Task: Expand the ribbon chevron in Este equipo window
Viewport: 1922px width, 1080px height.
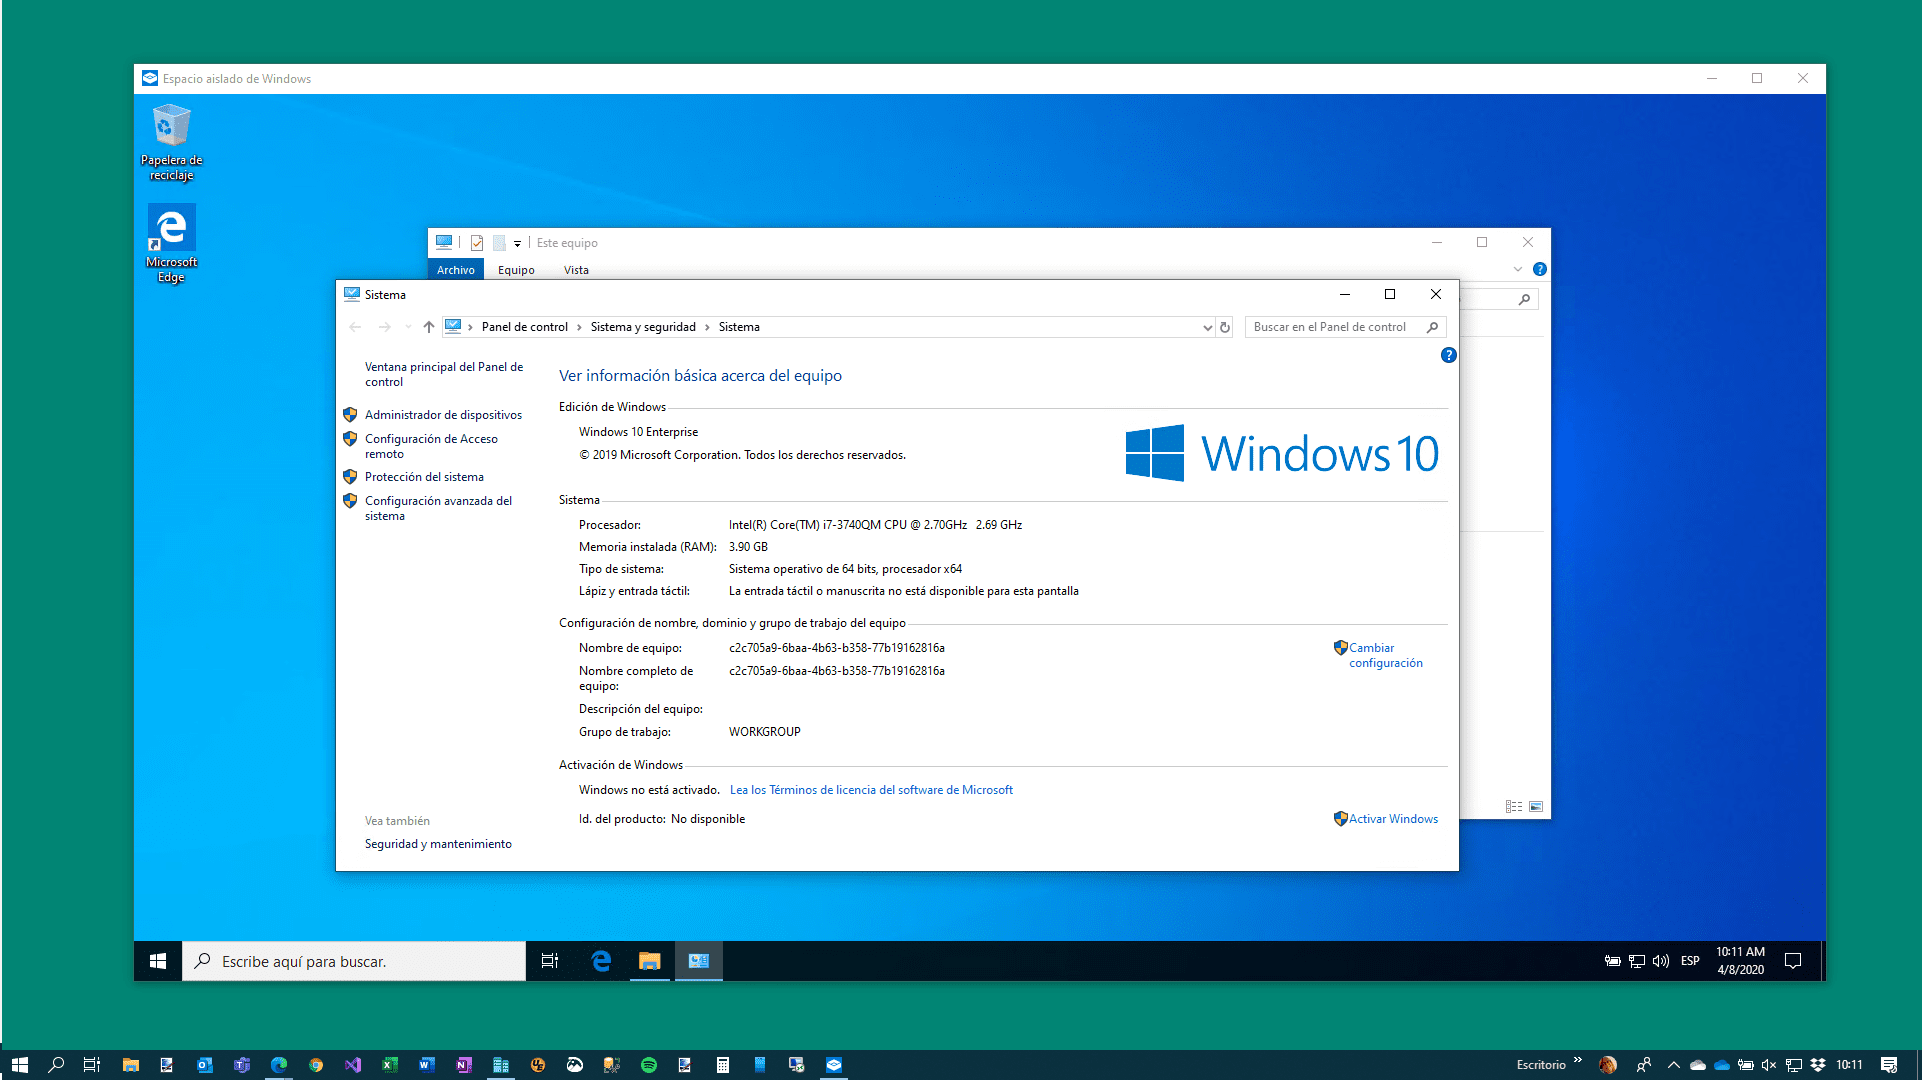Action: coord(1519,269)
